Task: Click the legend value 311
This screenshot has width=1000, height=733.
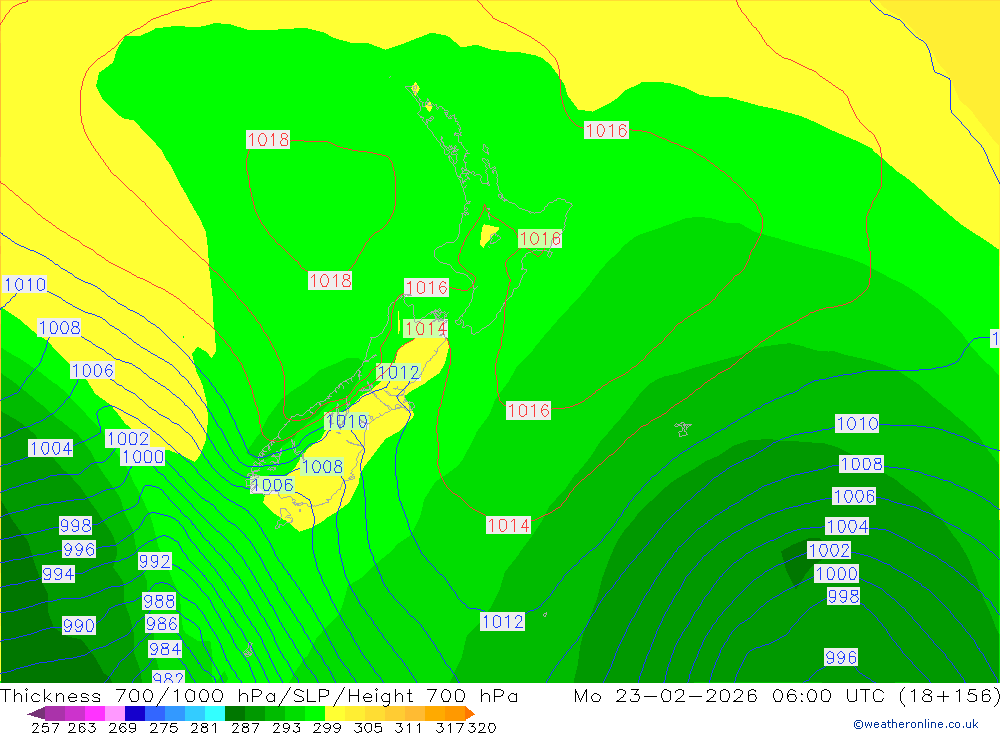Action: [408, 727]
